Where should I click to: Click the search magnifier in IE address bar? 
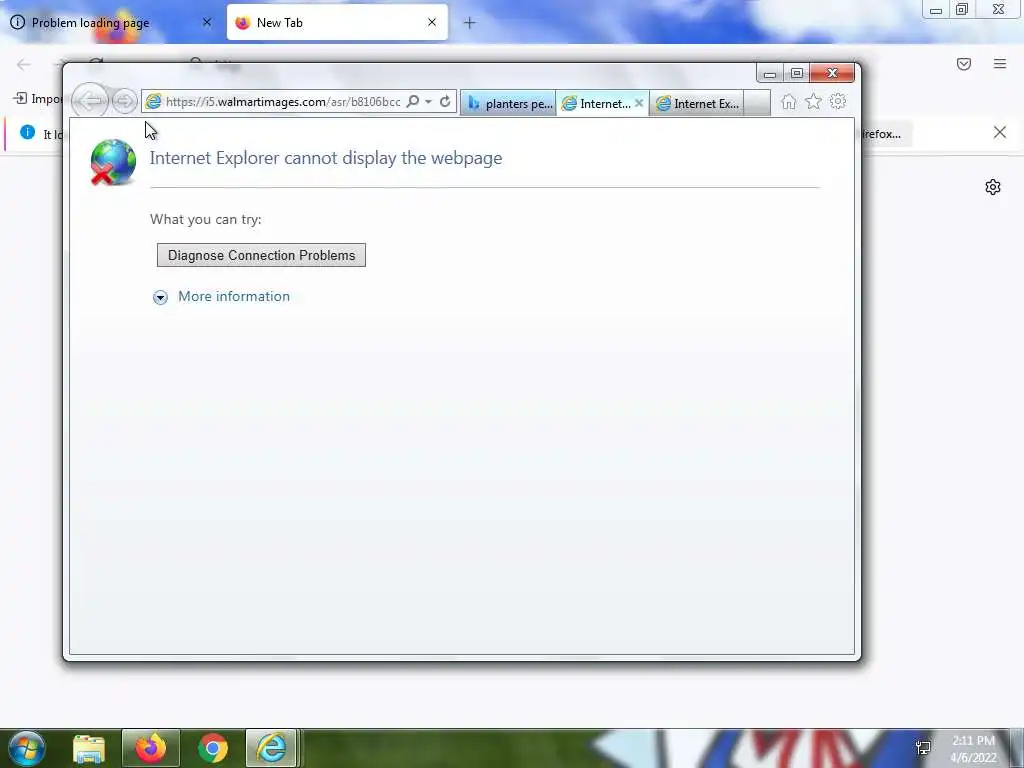[413, 102]
